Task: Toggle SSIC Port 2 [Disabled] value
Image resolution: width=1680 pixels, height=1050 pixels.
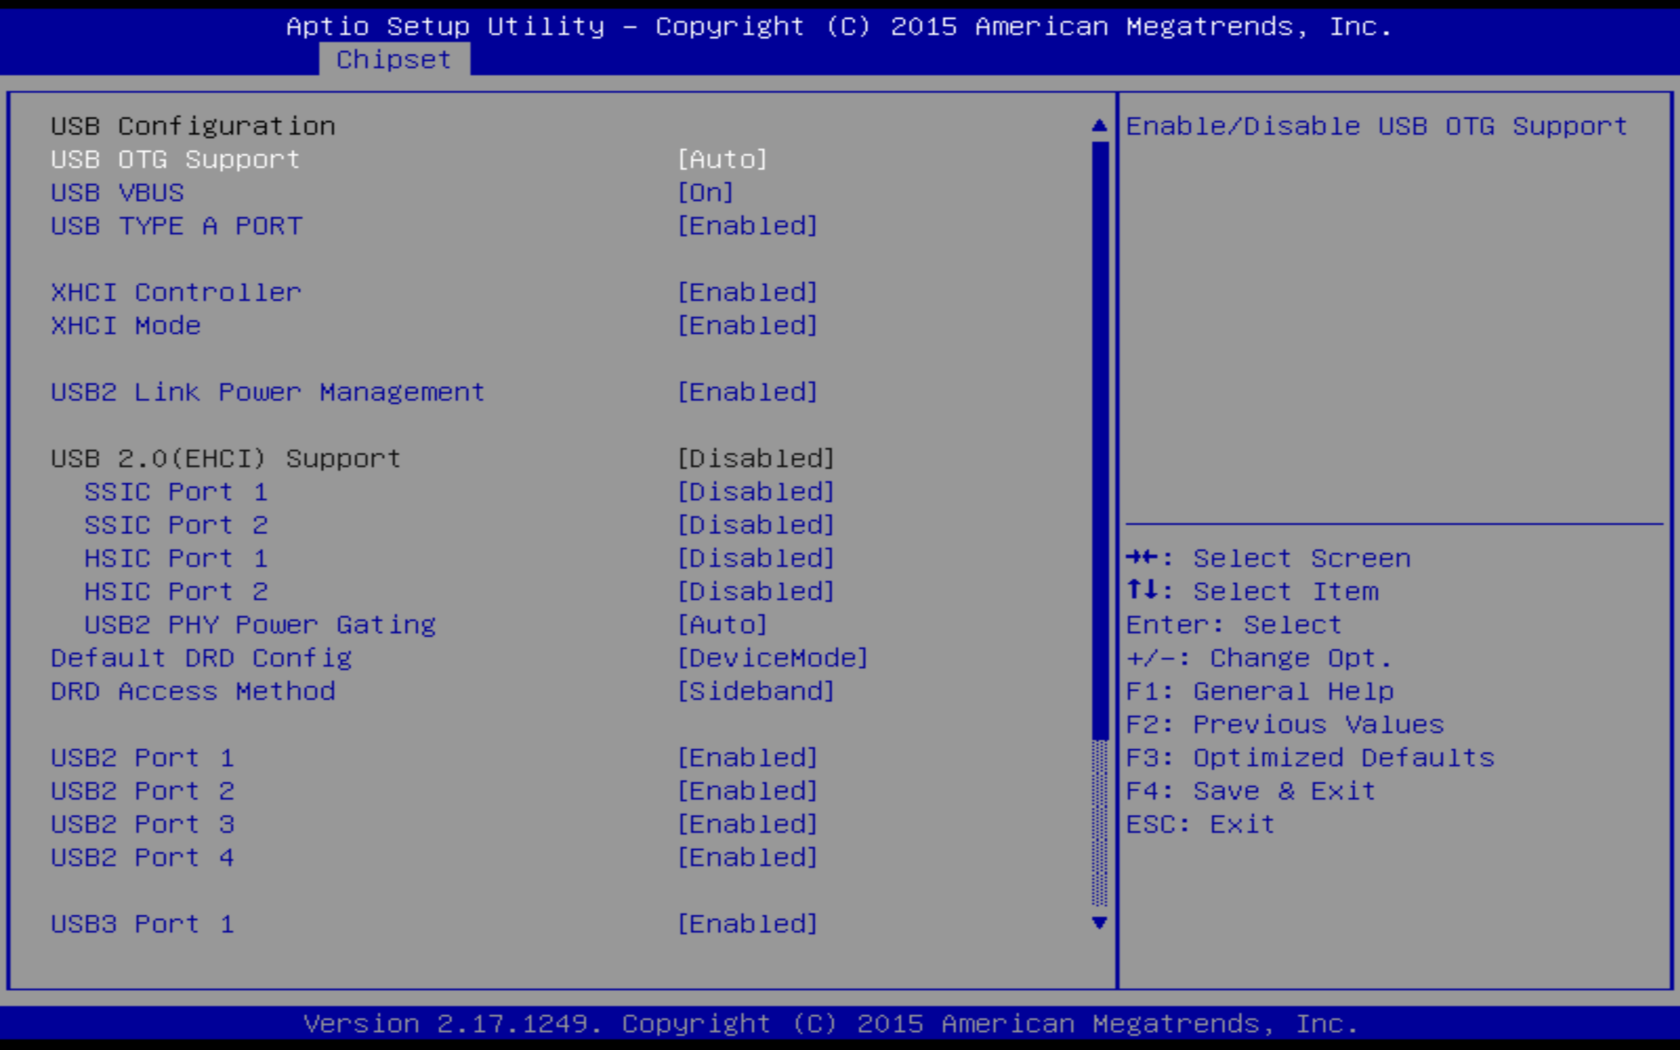Action: pyautogui.click(x=756, y=525)
